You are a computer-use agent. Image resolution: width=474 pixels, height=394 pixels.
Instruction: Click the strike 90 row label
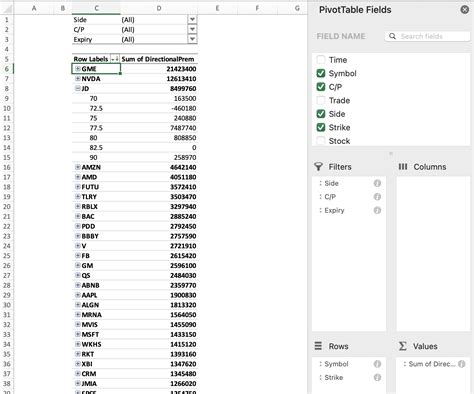93,157
